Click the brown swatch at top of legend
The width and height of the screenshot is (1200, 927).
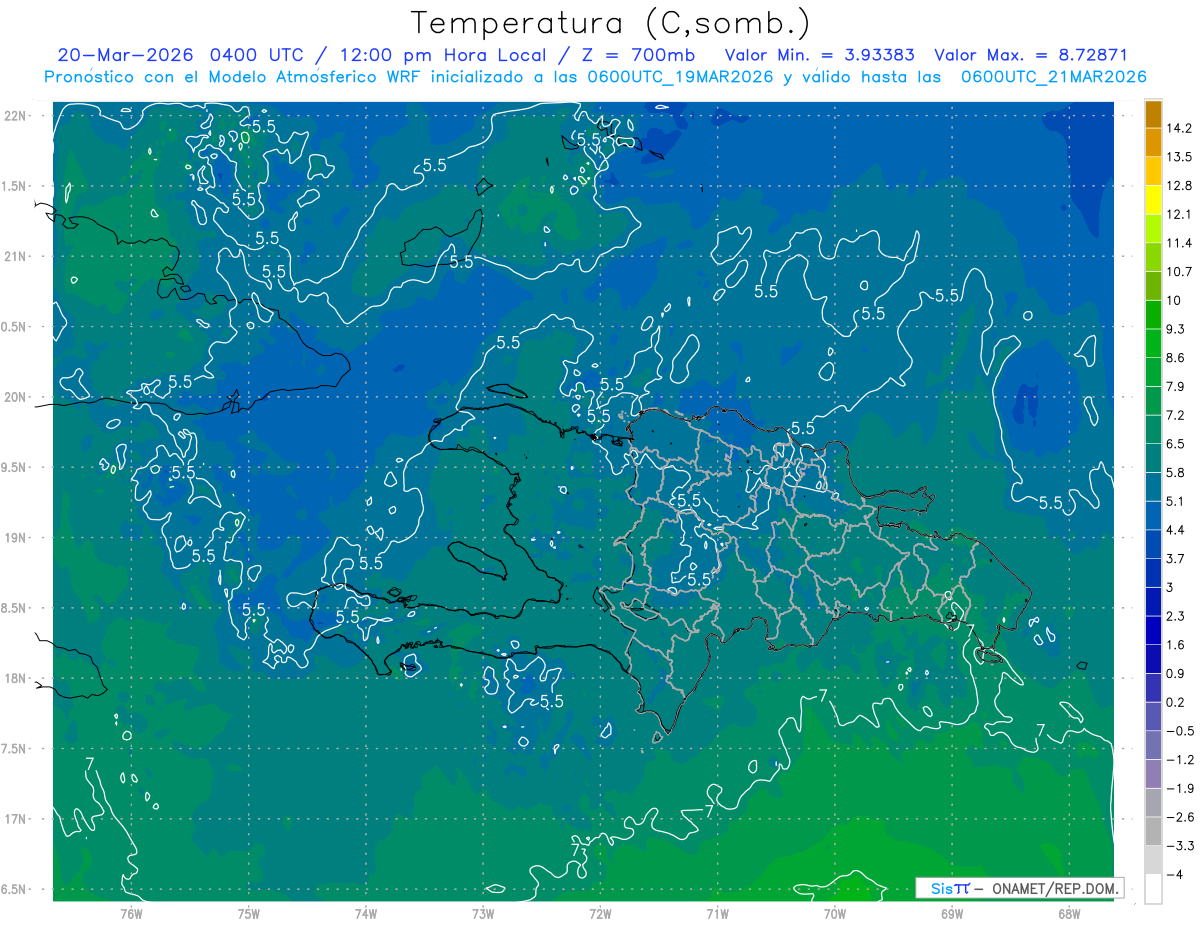pyautogui.click(x=1153, y=113)
